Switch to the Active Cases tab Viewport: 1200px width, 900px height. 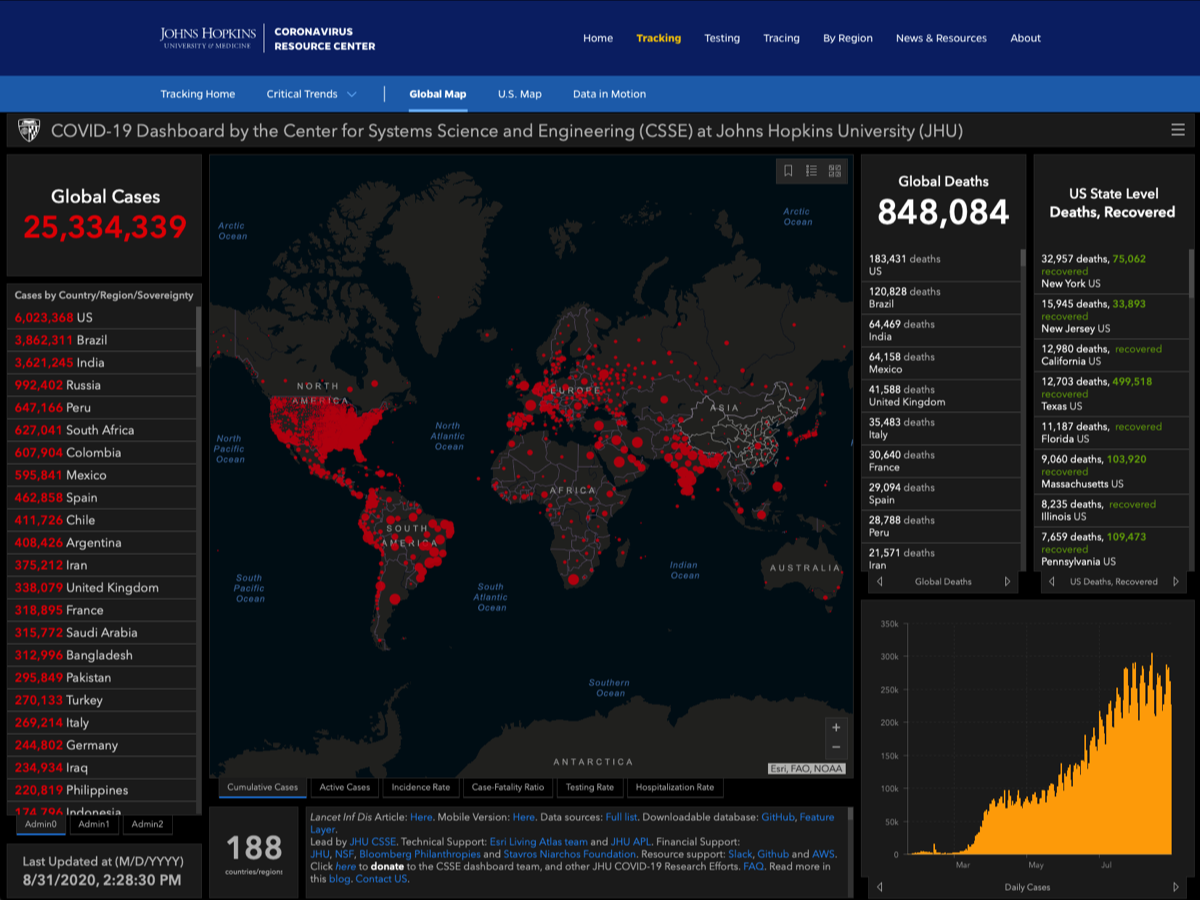[345, 787]
